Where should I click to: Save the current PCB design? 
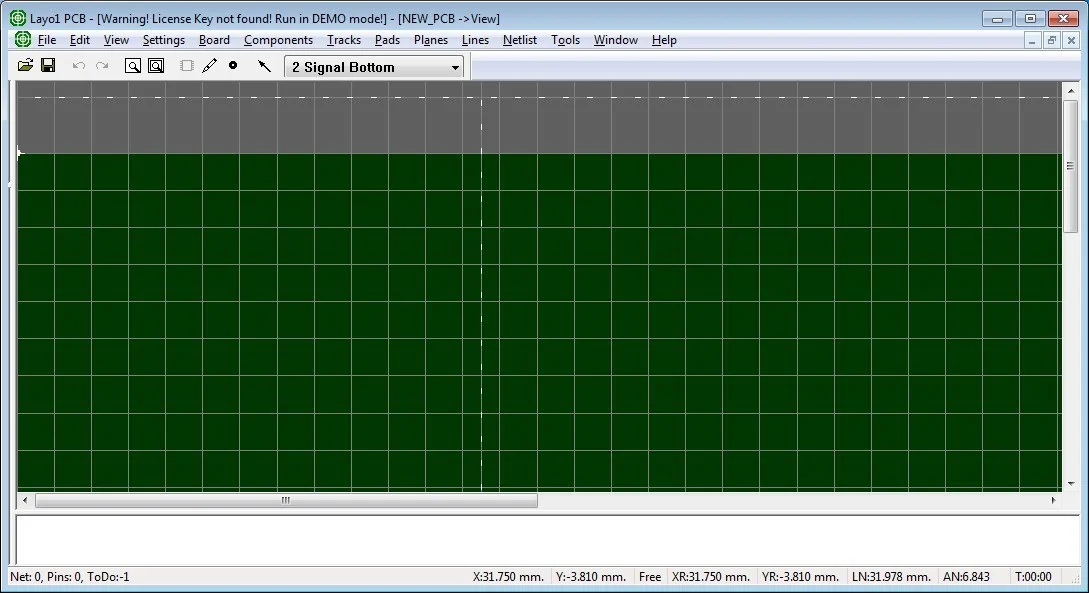click(47, 65)
